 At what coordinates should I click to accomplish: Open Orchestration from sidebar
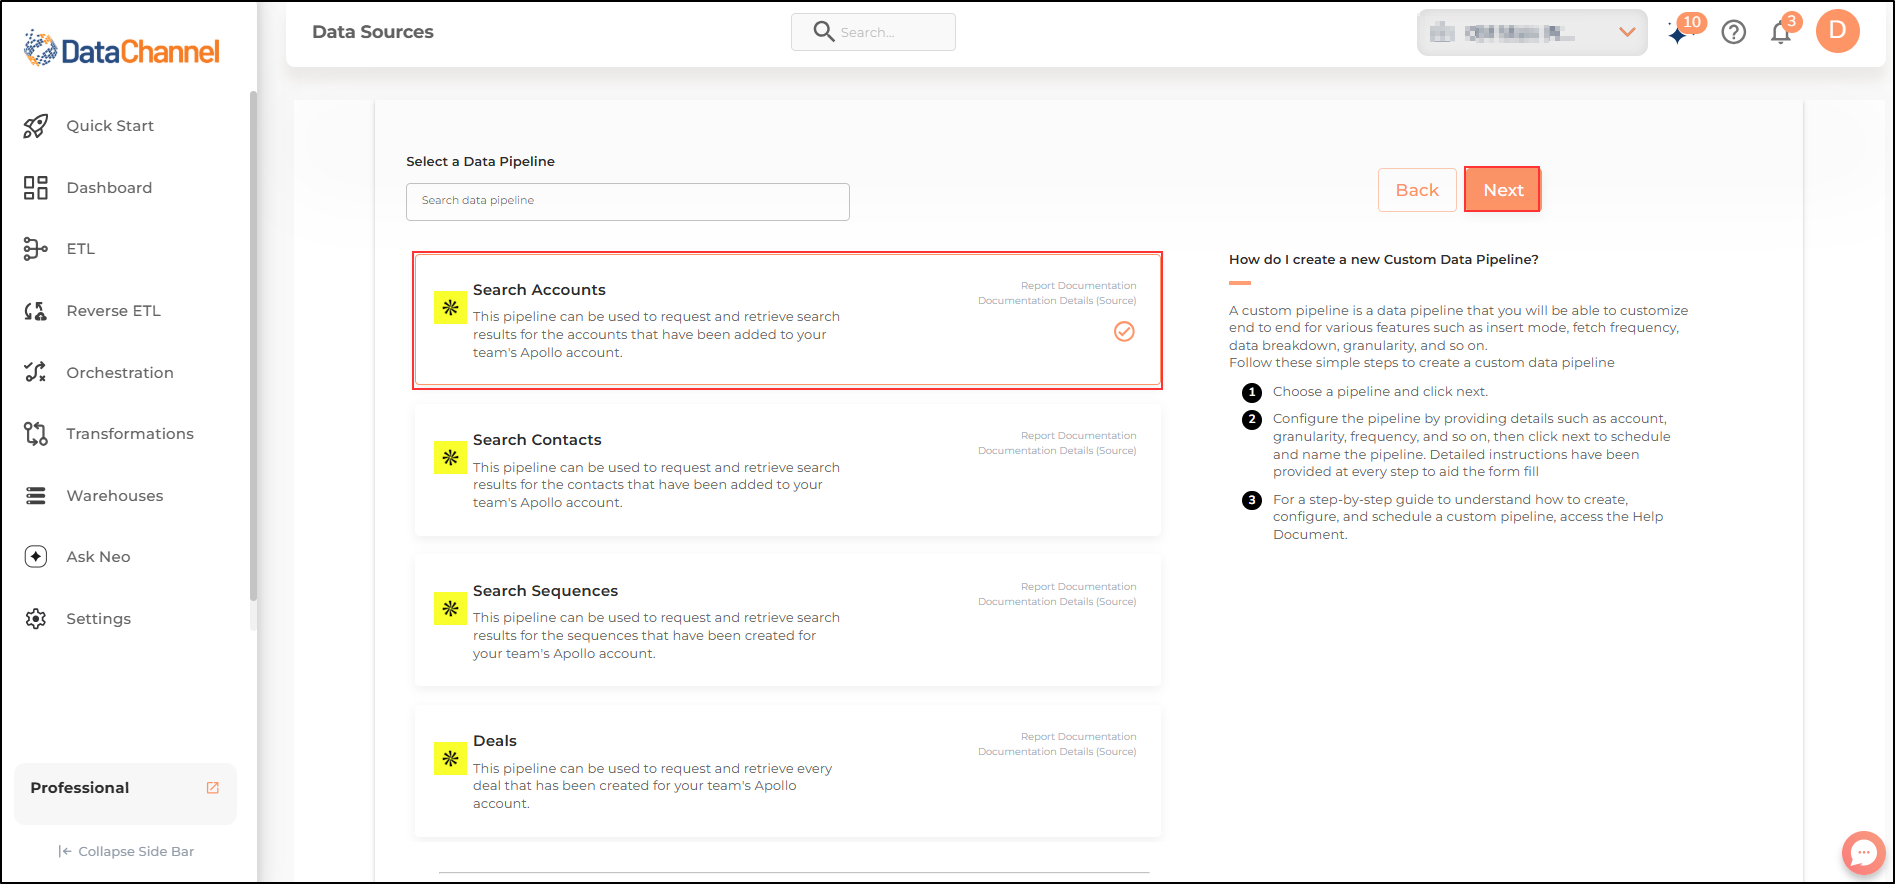pos(120,373)
